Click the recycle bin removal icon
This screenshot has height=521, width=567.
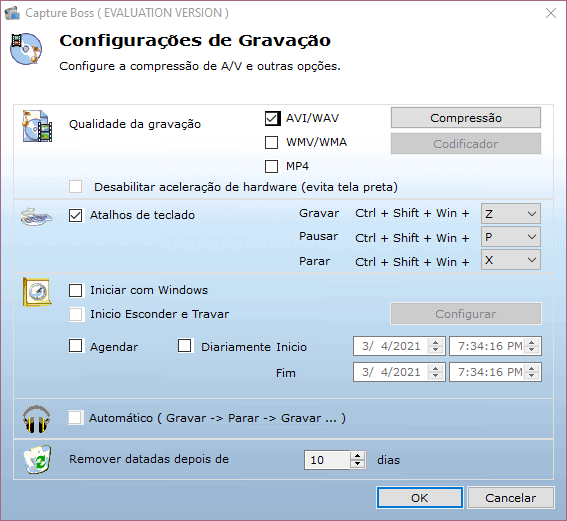38,460
